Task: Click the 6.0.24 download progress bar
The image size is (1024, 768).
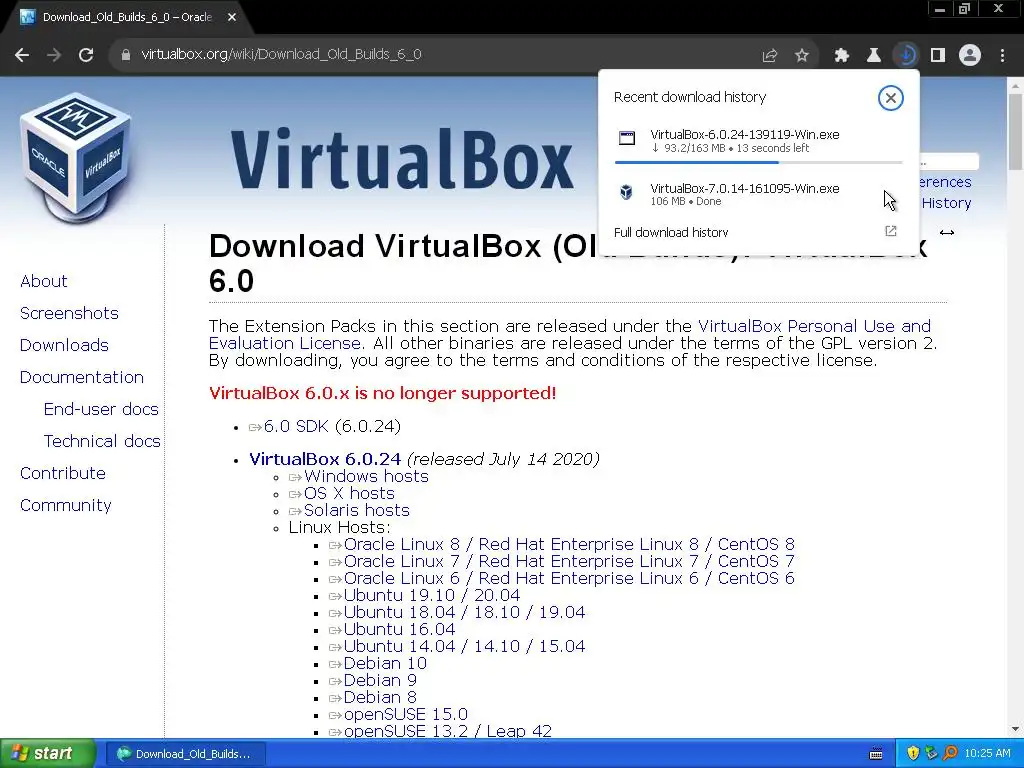Action: pos(758,162)
